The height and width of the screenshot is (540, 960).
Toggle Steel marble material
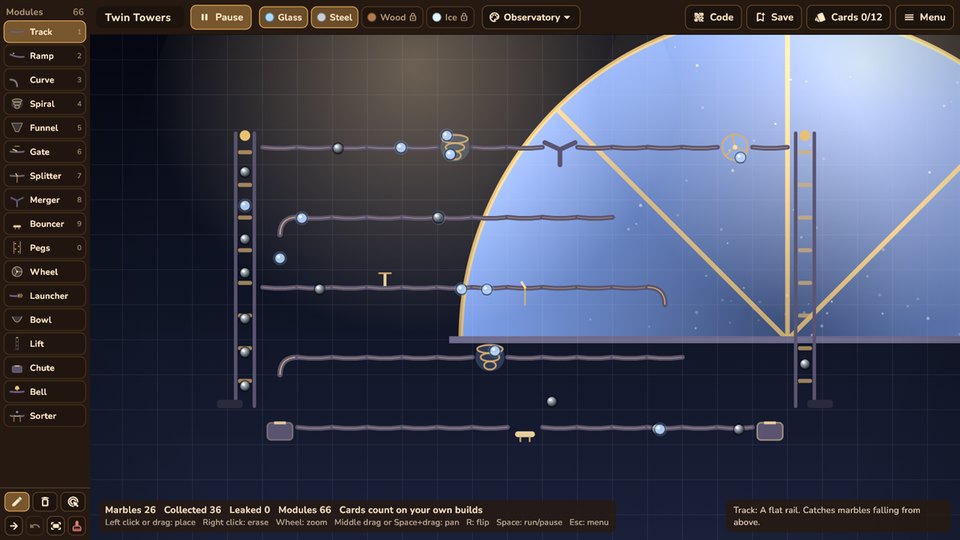(334, 17)
